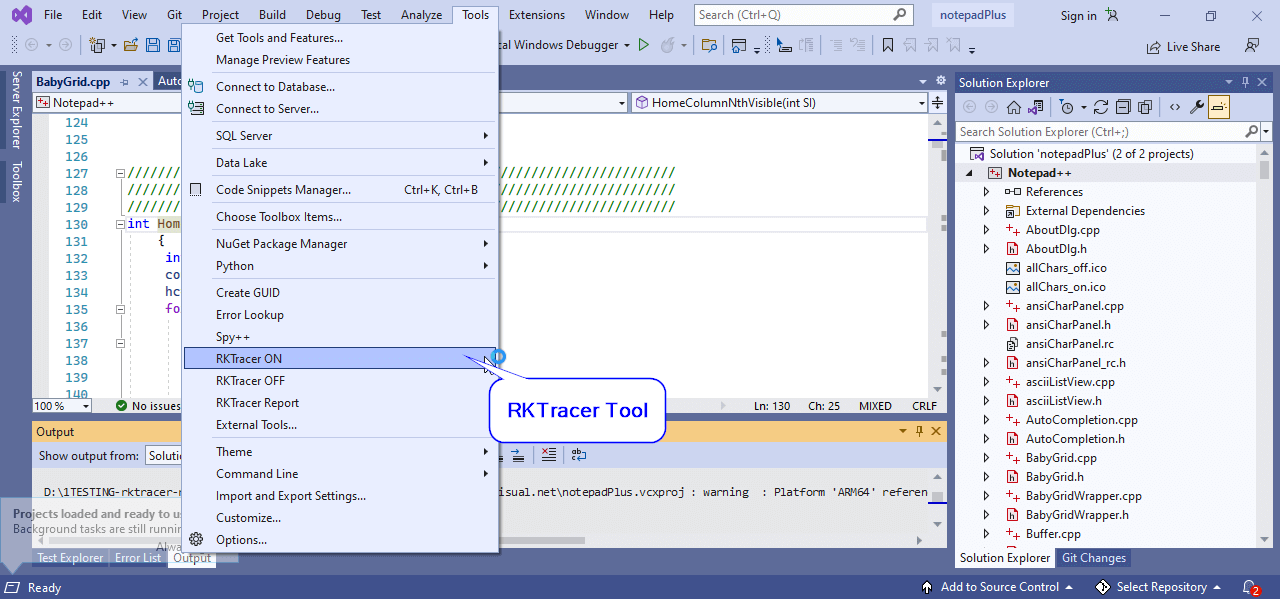Select the Home icon in Solution Explorer

point(1014,106)
